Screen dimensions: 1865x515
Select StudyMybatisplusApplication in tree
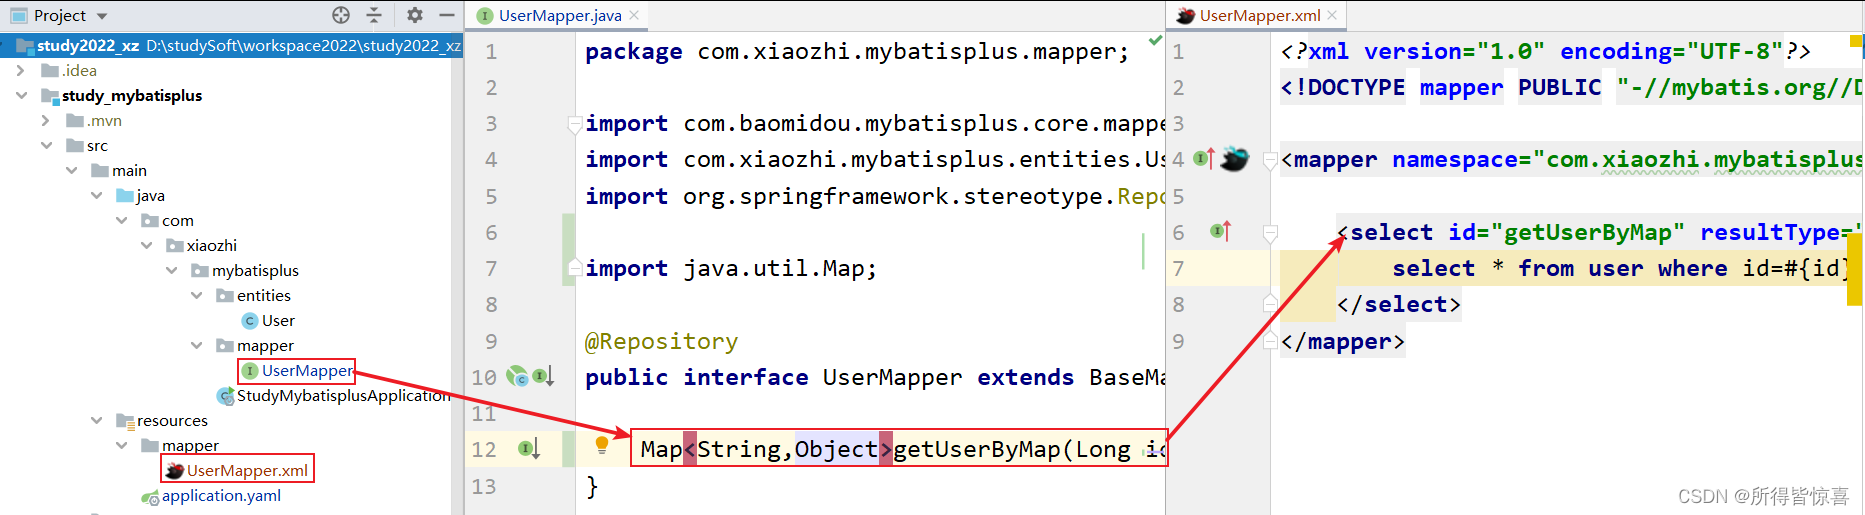click(343, 396)
